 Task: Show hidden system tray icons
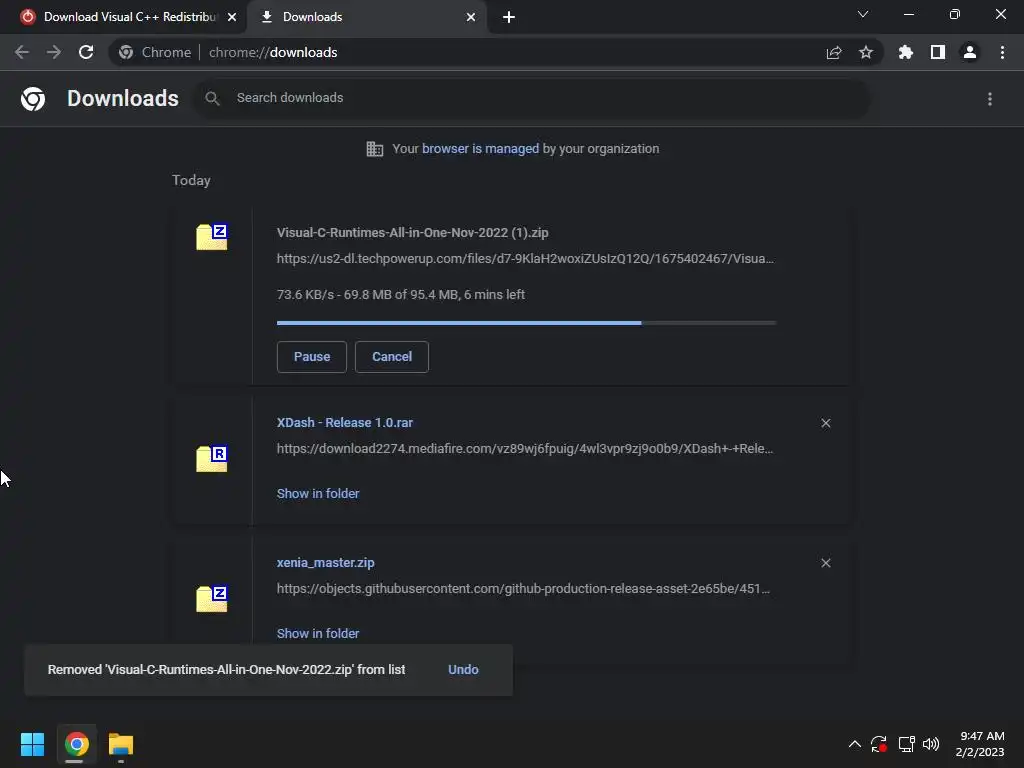854,744
